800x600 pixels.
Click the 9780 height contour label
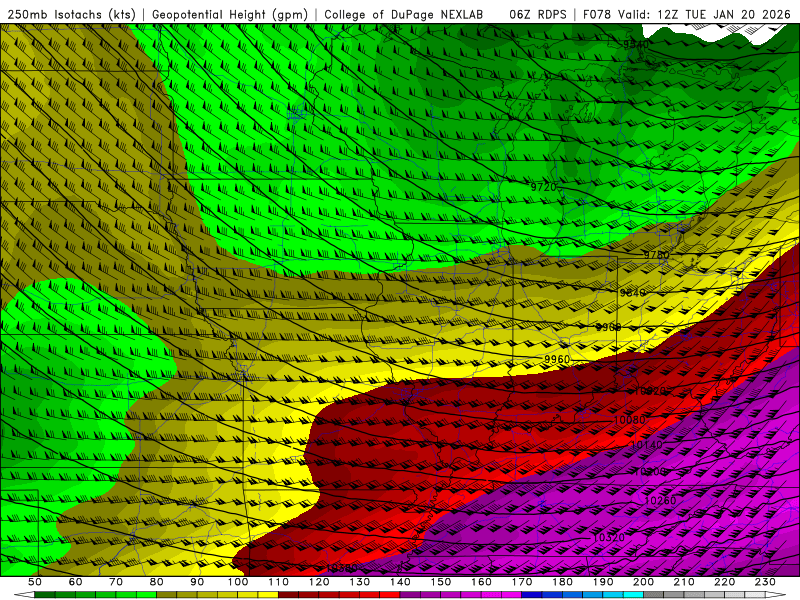click(x=656, y=255)
